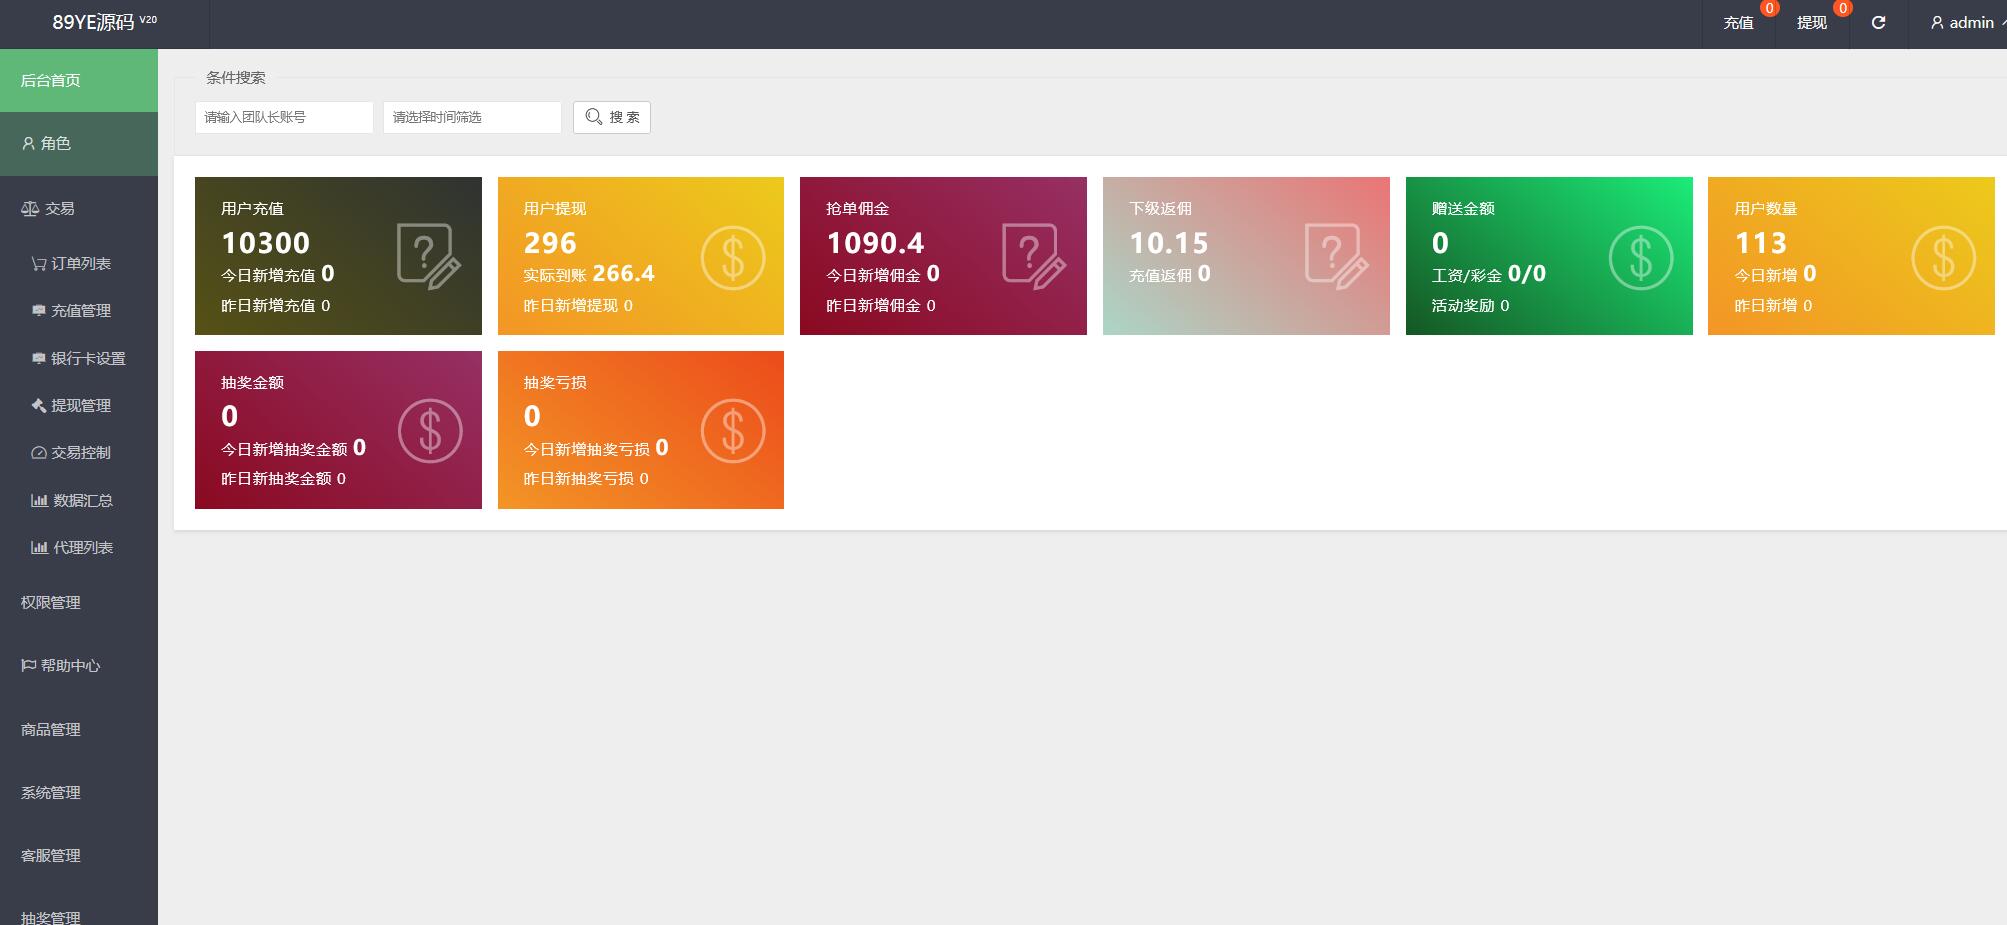Click the 用户提现 total 296
Screen dimensions: 2007x925
[550, 243]
